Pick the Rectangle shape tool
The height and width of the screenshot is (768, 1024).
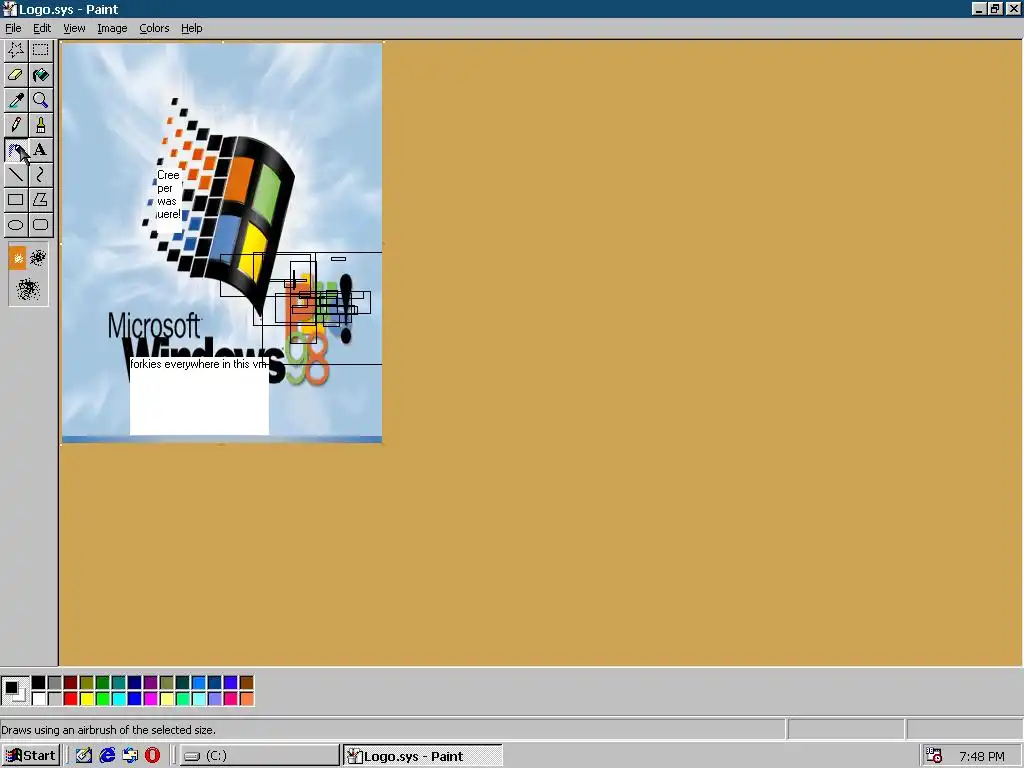[x=16, y=200]
